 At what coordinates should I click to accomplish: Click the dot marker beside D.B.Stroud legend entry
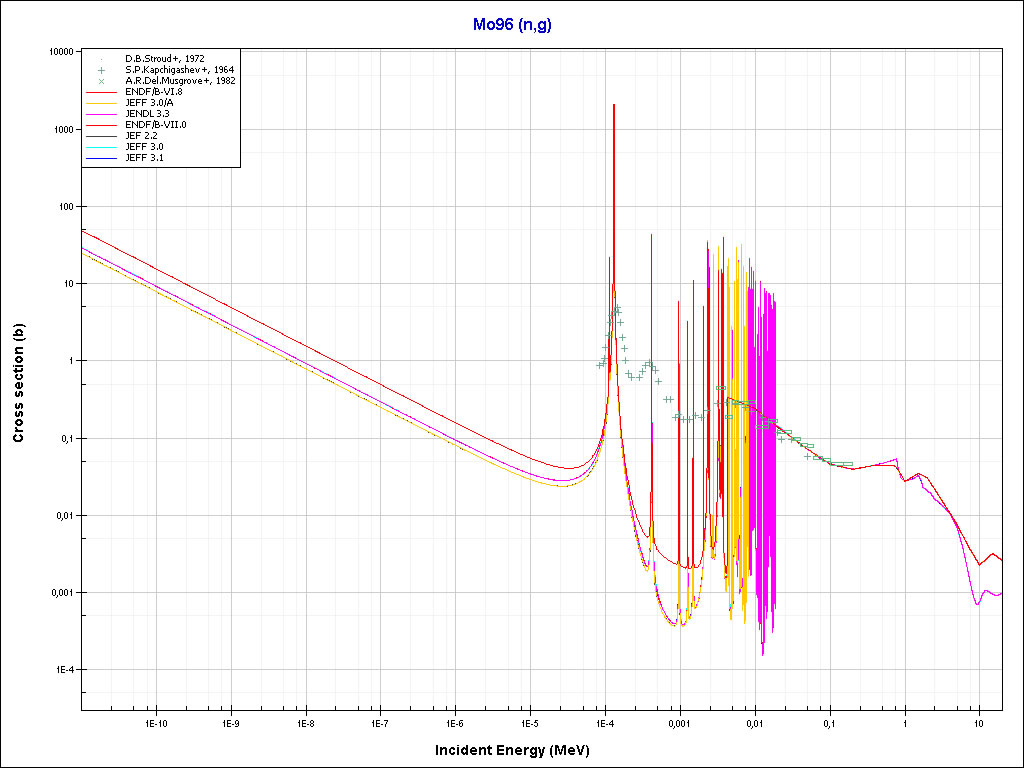click(101, 59)
